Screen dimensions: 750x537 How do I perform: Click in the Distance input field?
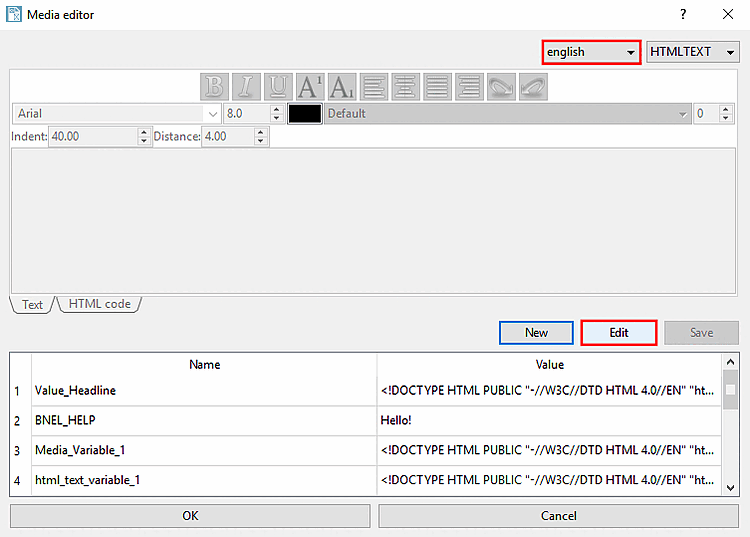(x=228, y=137)
